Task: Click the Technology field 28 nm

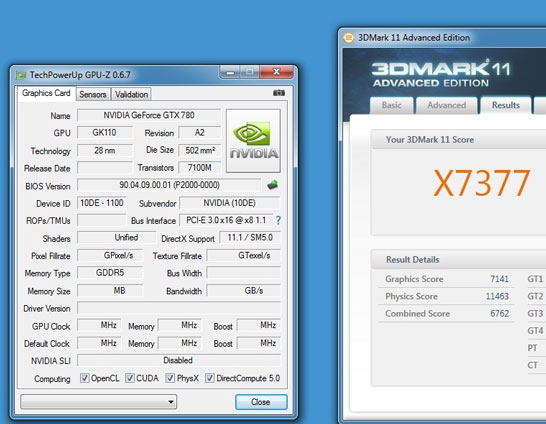Action: pos(104,150)
